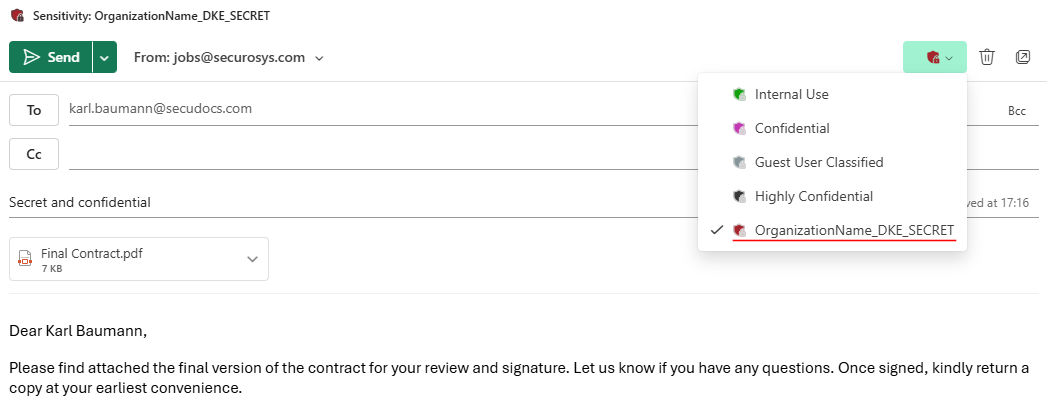Open the Send options dropdown arrow

point(105,57)
